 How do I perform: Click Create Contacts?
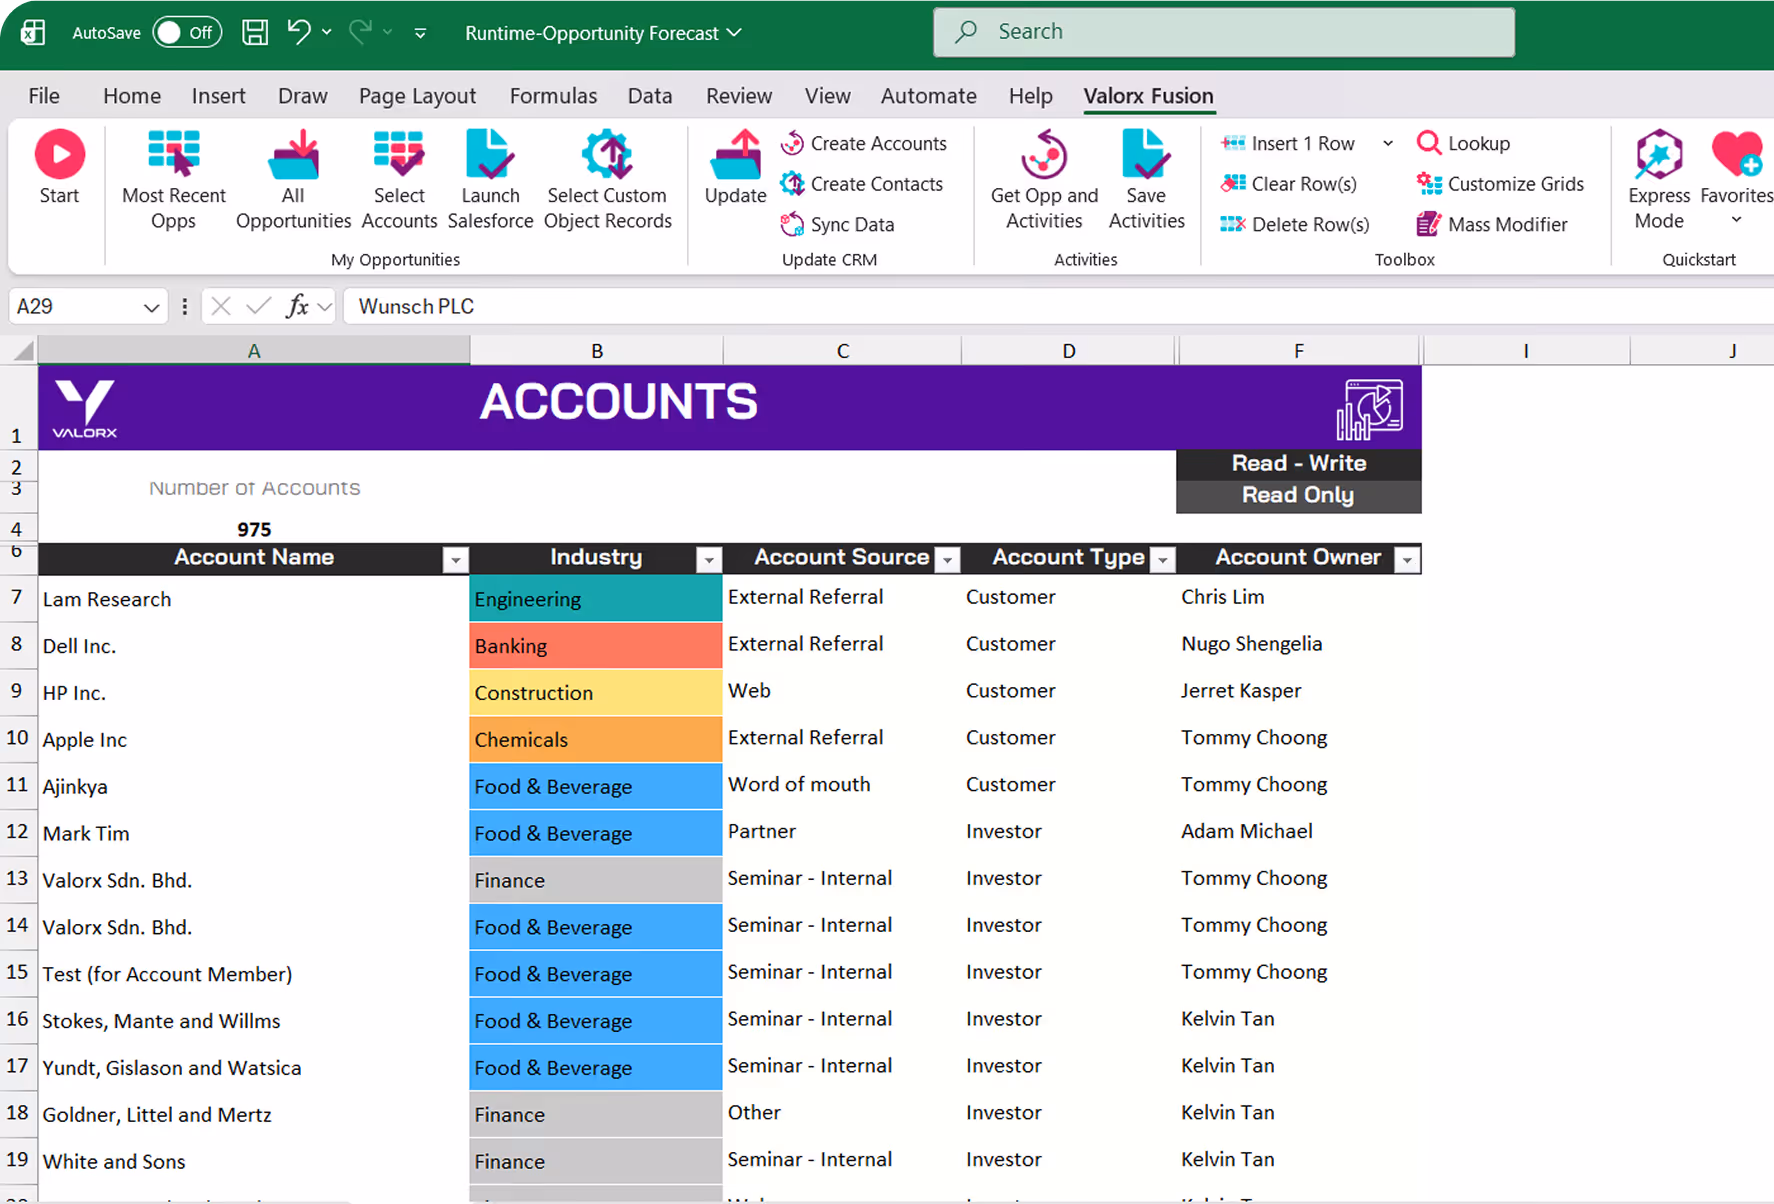click(x=861, y=184)
